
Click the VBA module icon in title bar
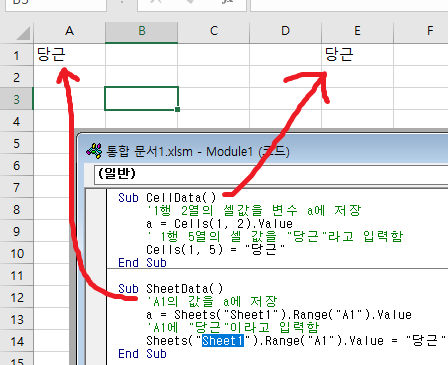tap(94, 151)
